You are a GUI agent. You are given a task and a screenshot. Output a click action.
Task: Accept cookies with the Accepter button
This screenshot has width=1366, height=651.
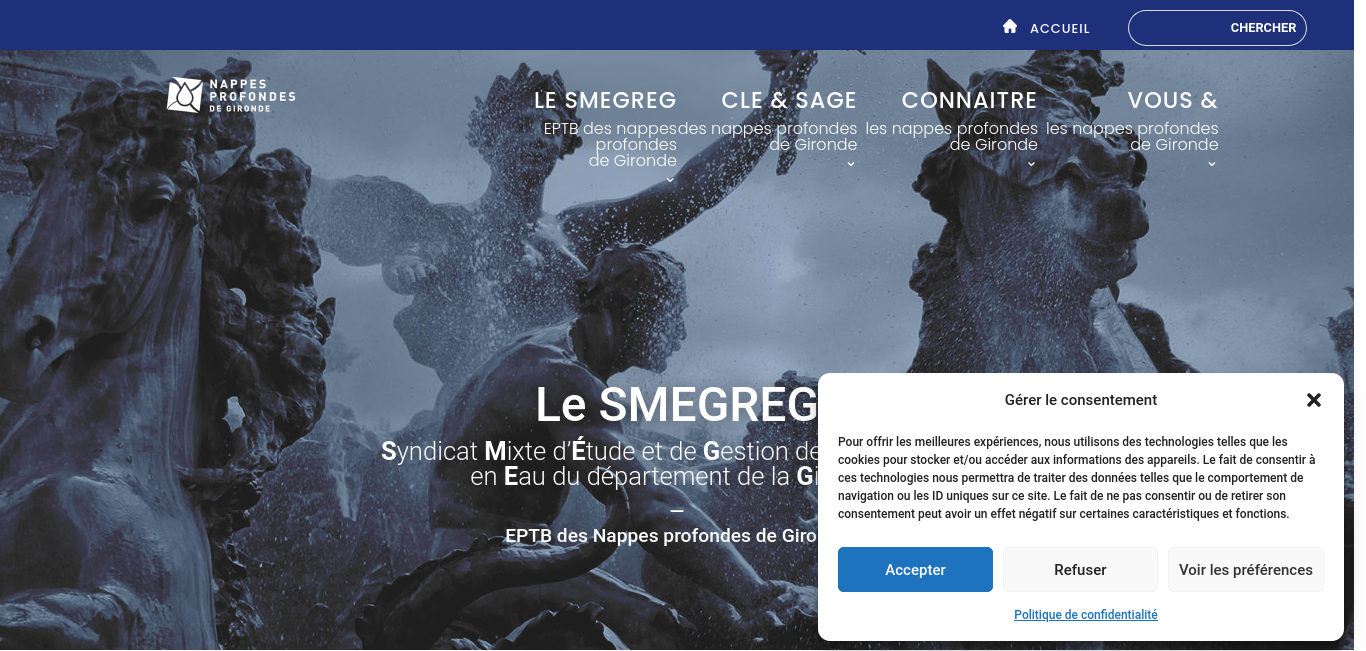915,569
